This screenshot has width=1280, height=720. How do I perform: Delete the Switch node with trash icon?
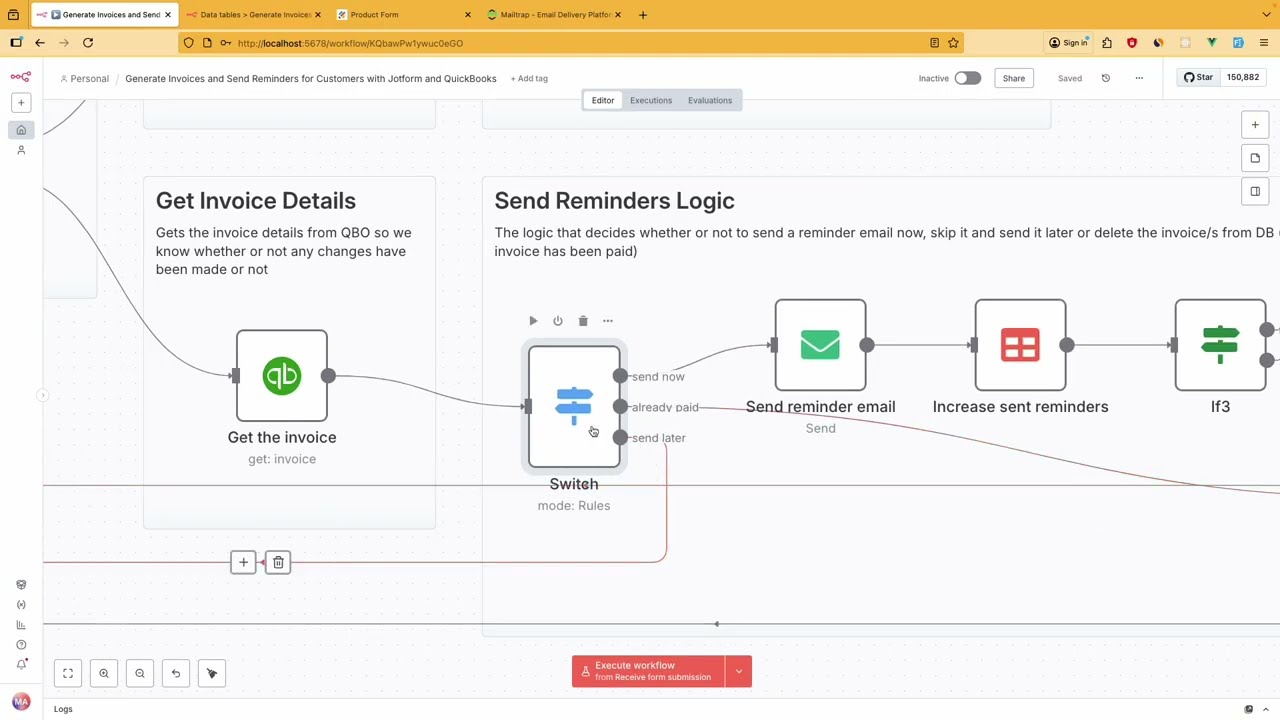pyautogui.click(x=583, y=321)
